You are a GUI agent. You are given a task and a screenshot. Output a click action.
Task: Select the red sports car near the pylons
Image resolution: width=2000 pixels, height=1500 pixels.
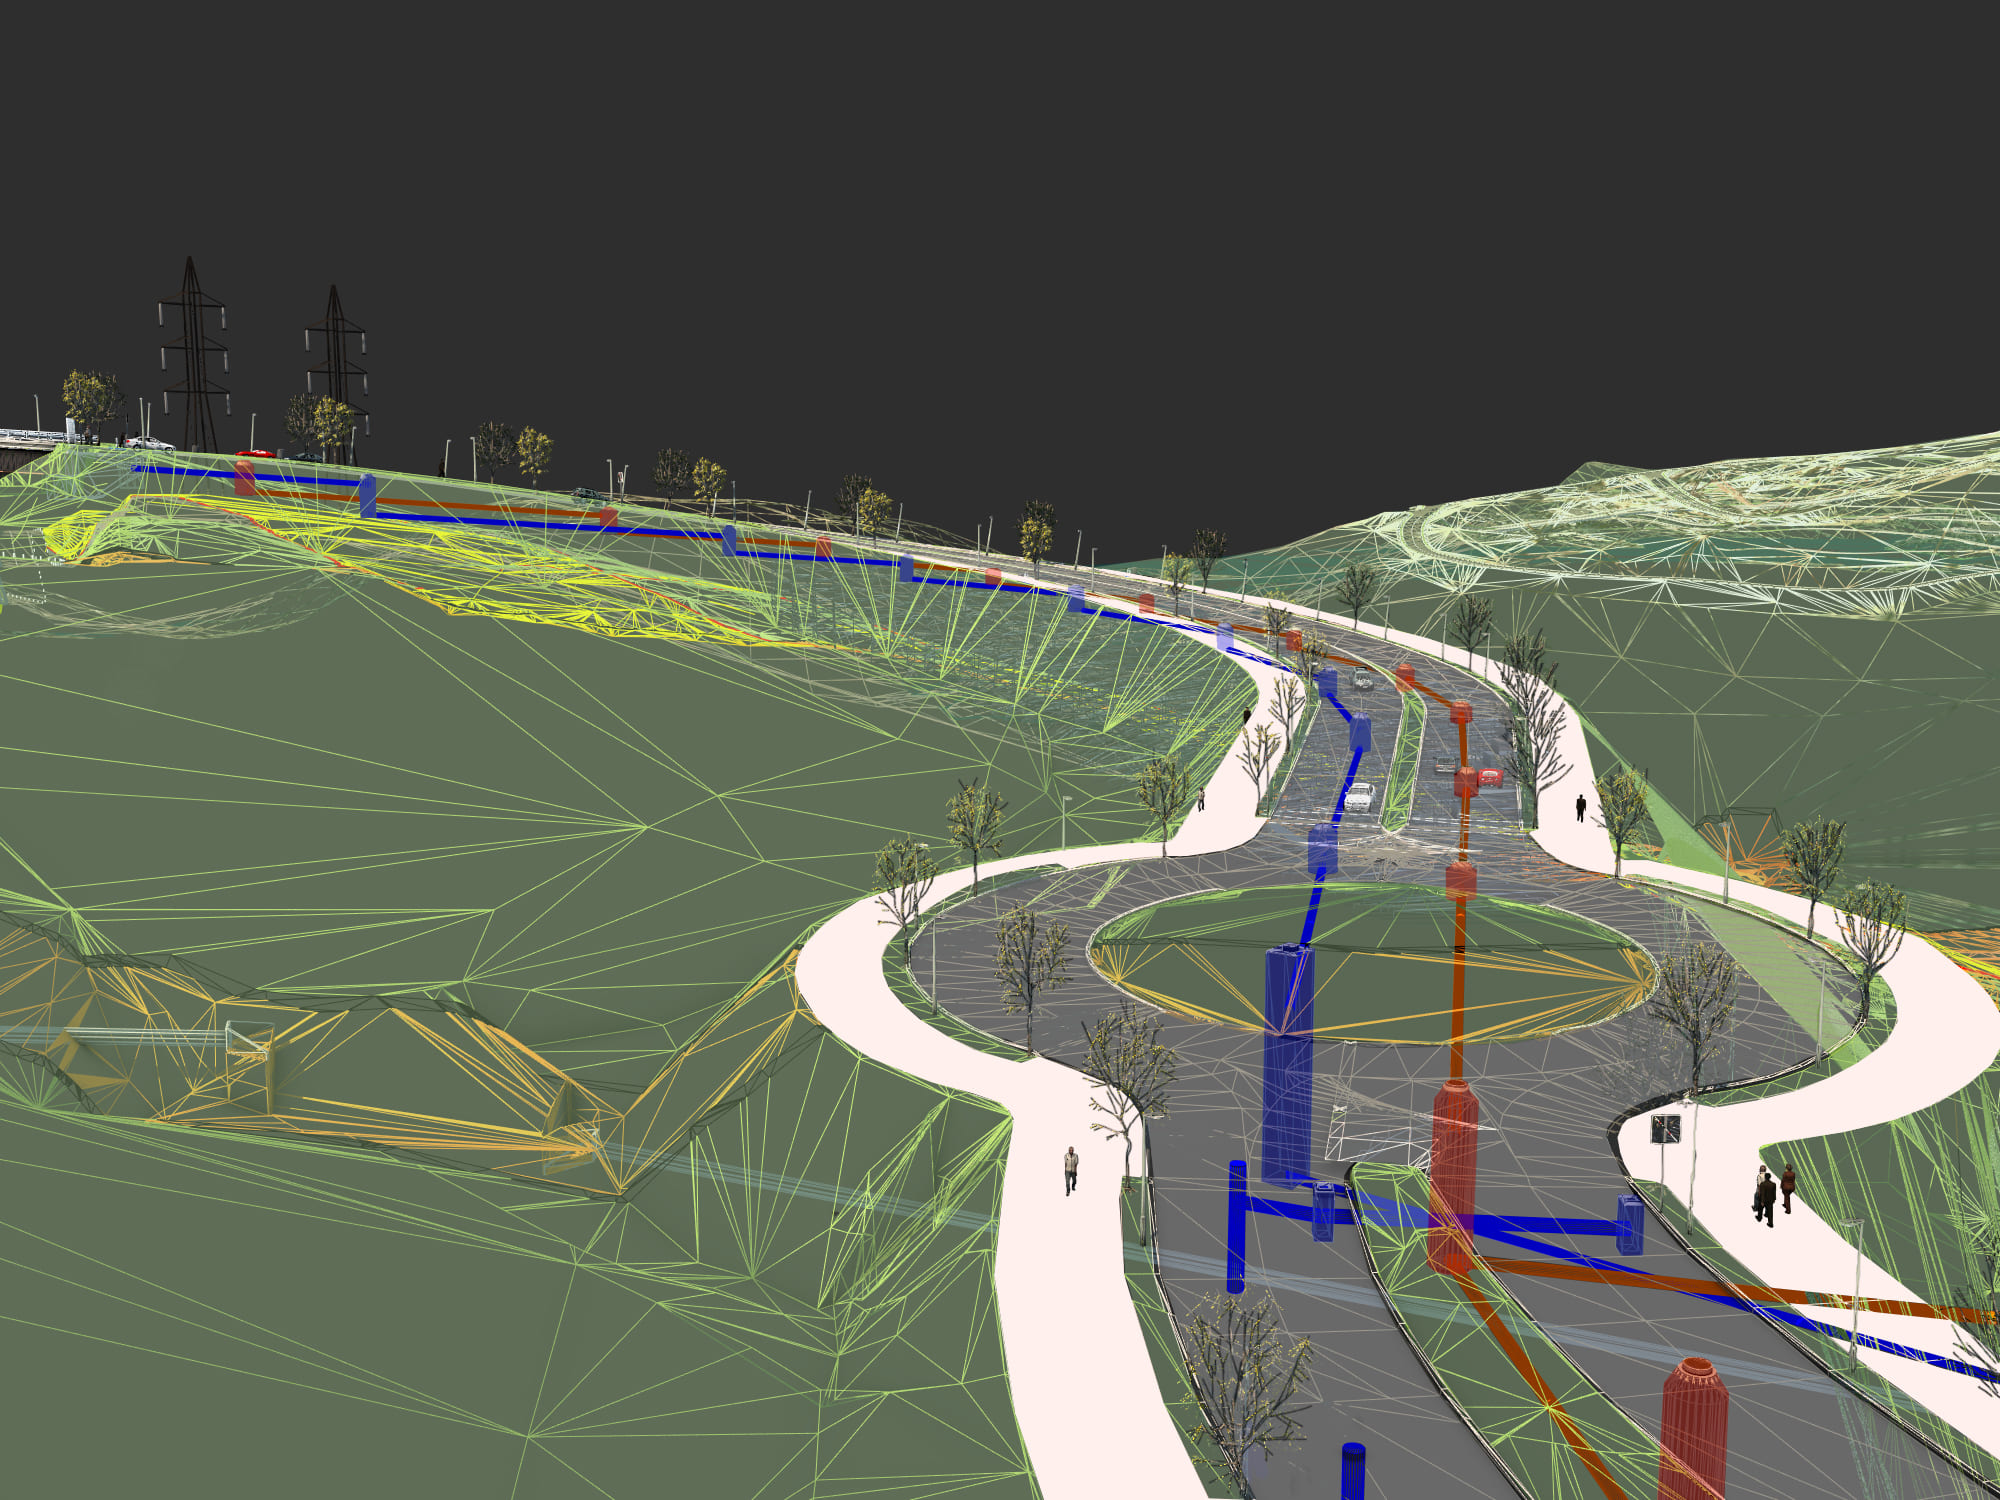[256, 453]
